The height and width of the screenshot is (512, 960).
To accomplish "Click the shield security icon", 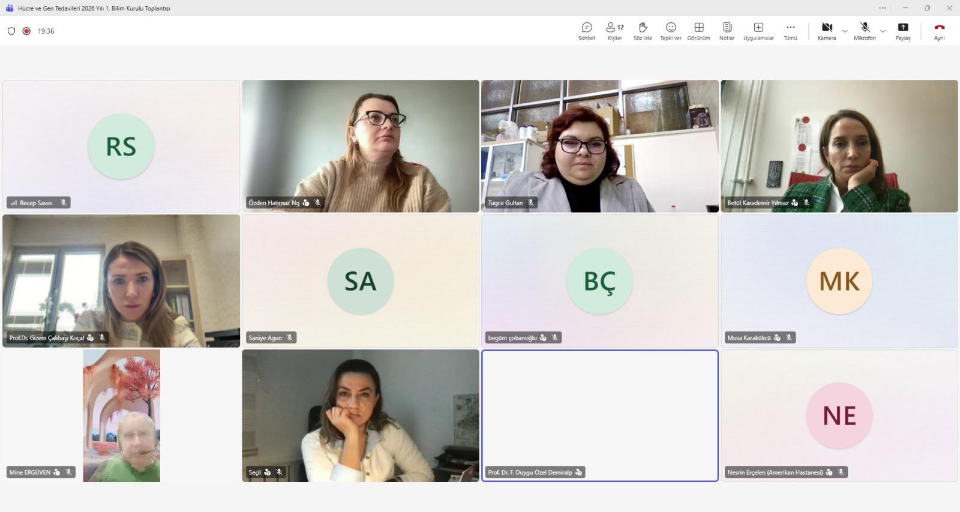I will (x=11, y=31).
